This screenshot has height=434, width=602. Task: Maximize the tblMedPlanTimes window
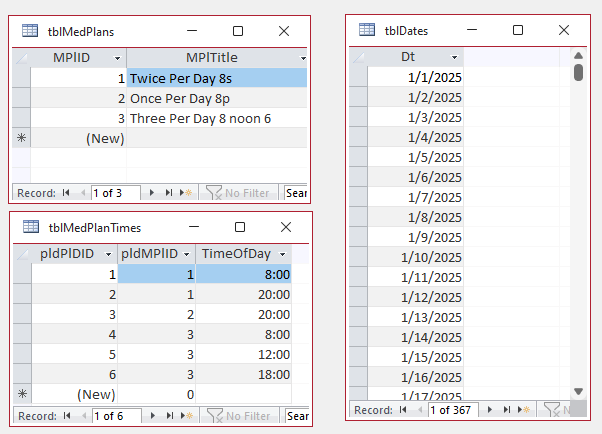coord(240,227)
